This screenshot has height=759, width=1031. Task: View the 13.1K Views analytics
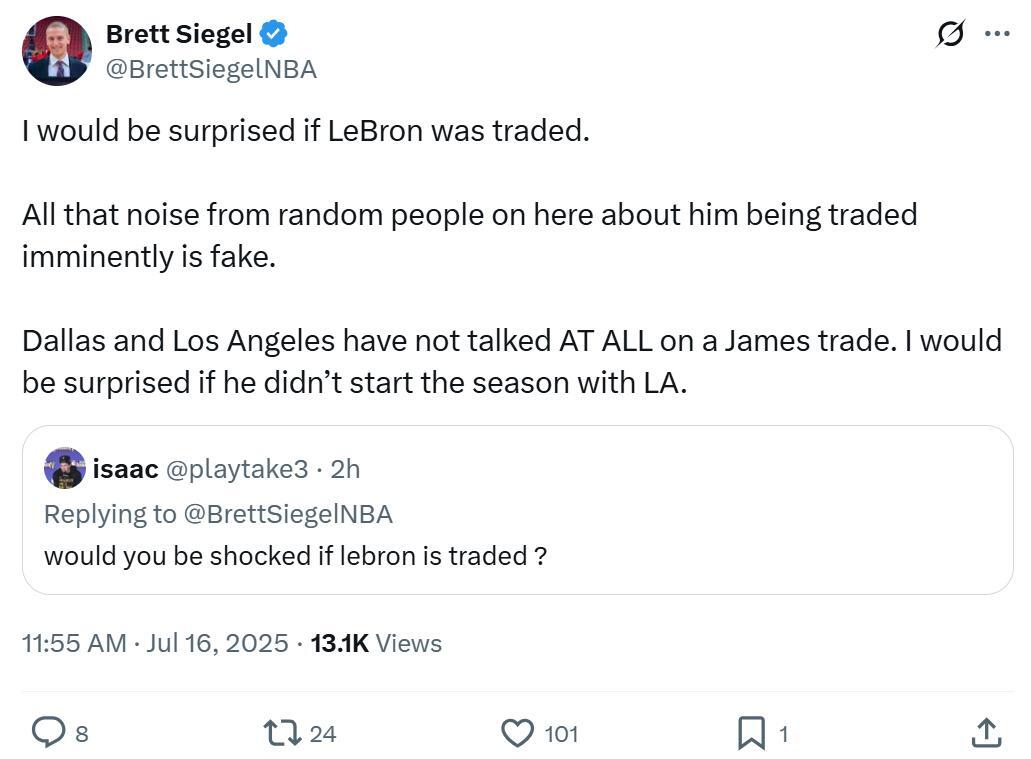pyautogui.click(x=376, y=643)
